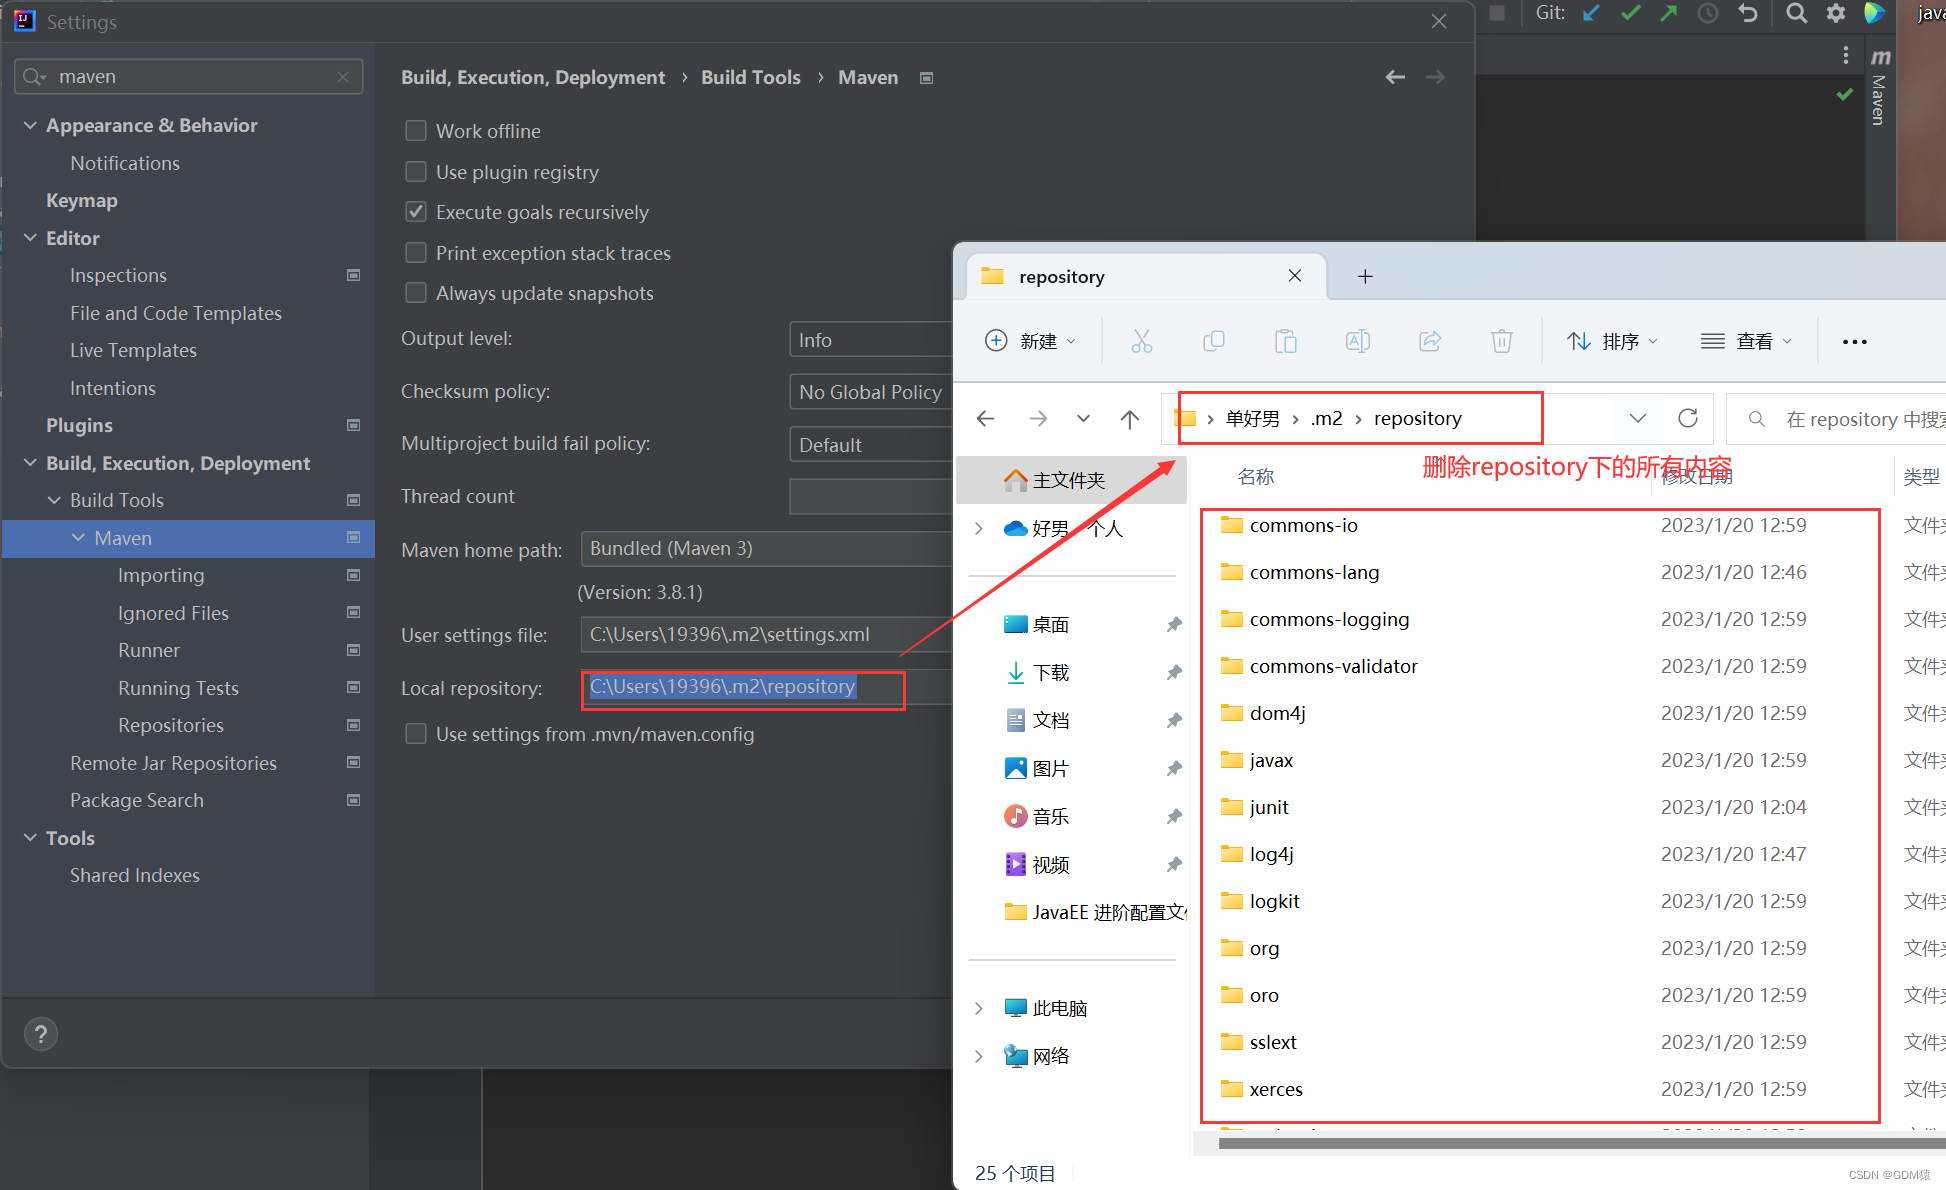Image resolution: width=1946 pixels, height=1190 pixels.
Task: Expand 网络 in navigation pane
Action: tap(979, 1056)
